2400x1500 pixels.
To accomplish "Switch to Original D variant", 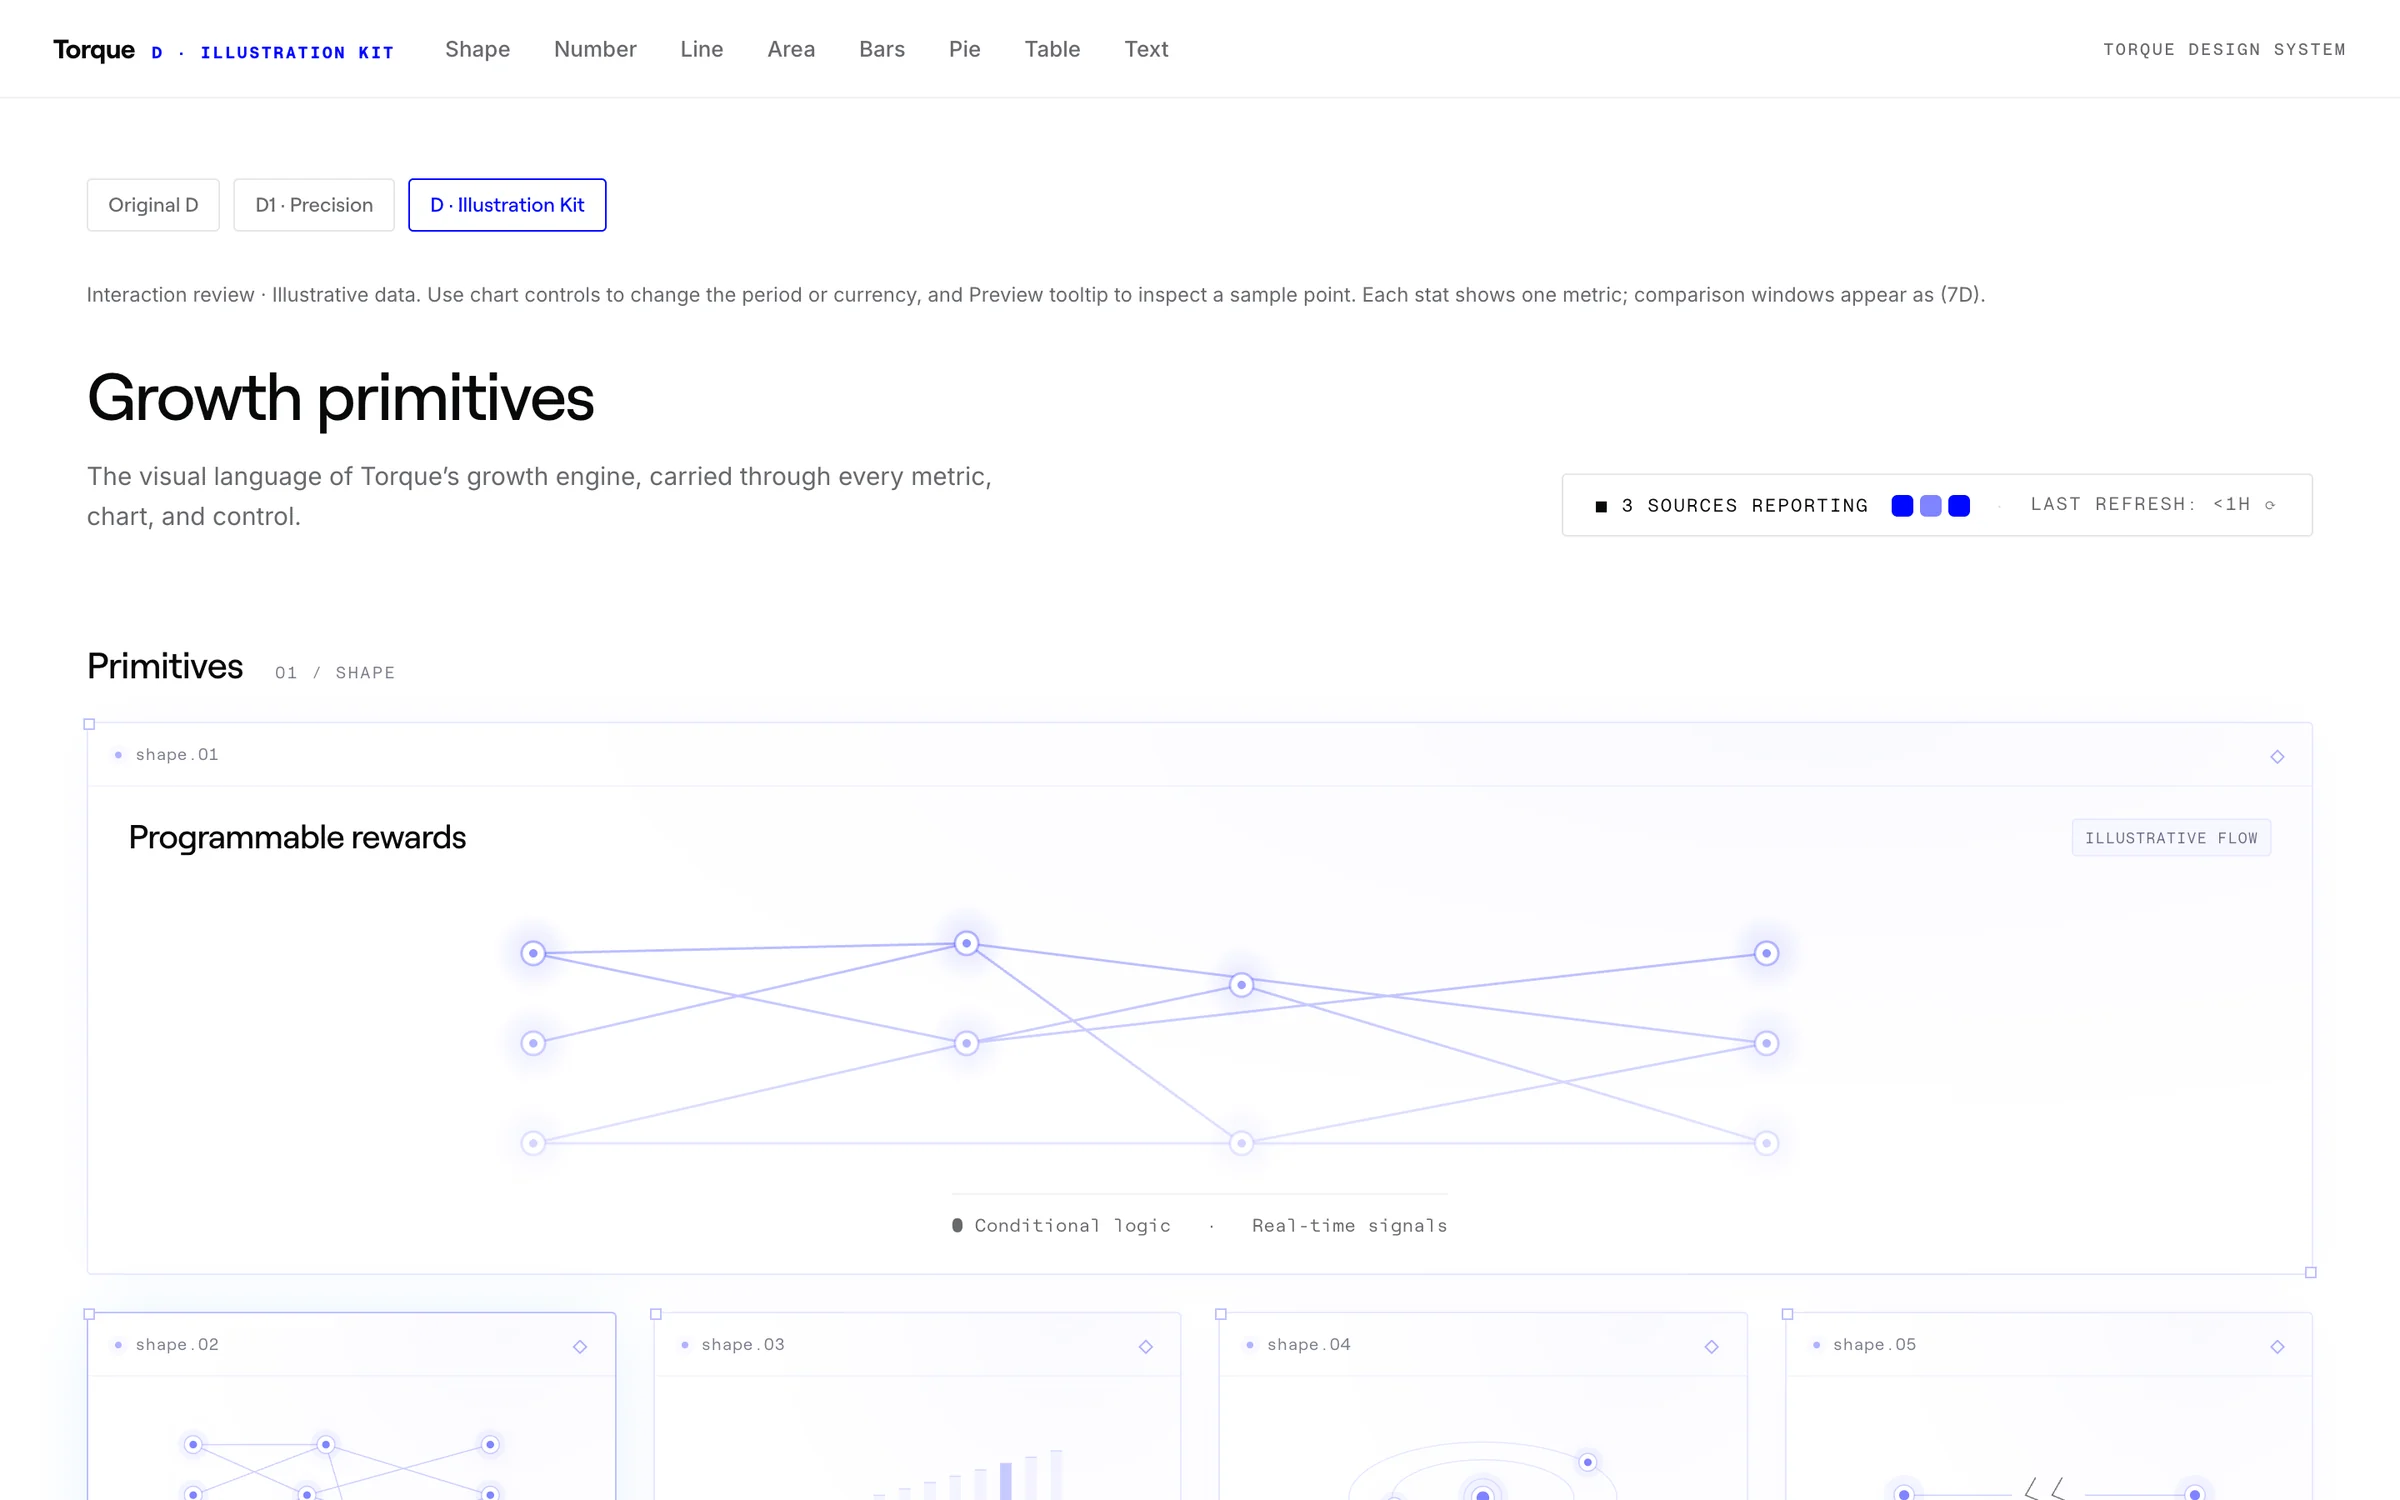I will coord(153,205).
